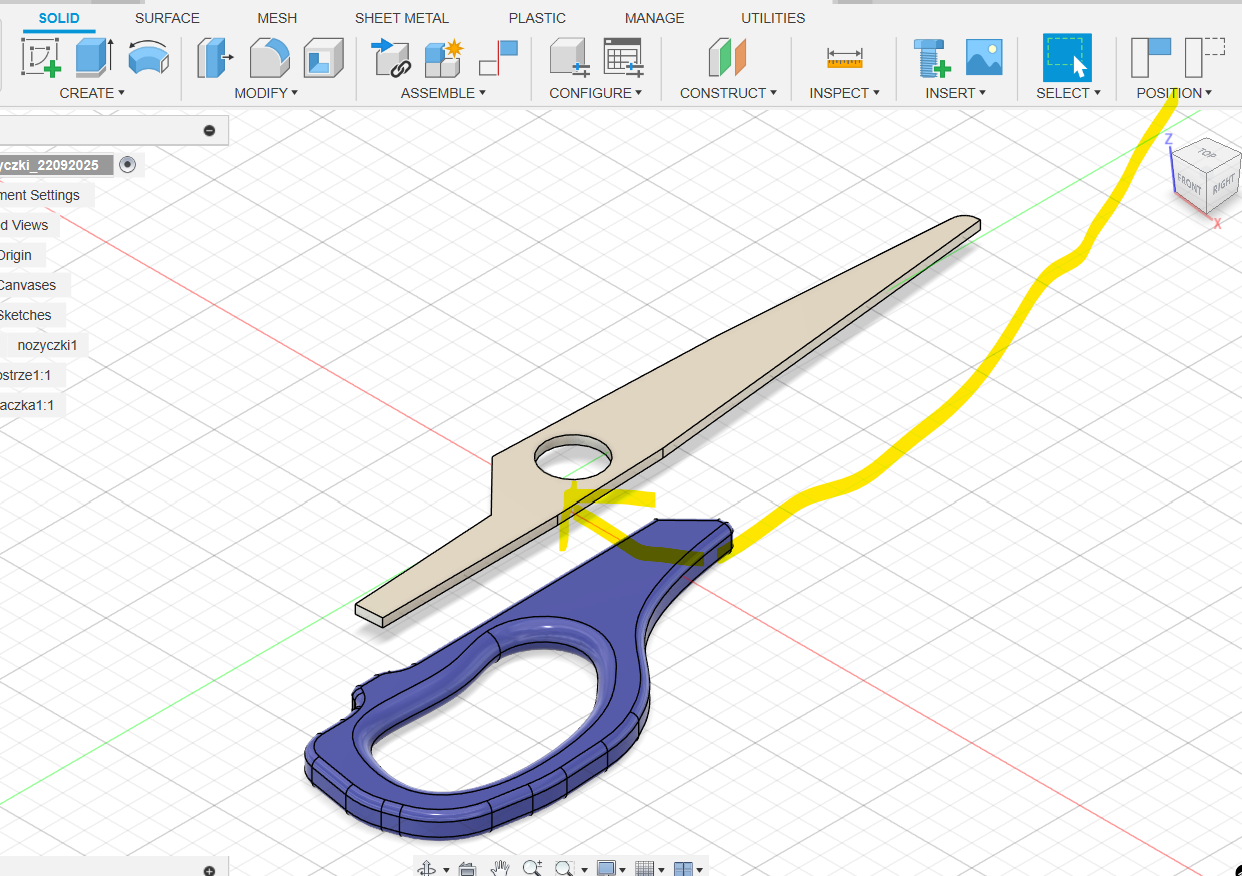Open the SURFACE tab
This screenshot has height=876, width=1242.
click(x=167, y=18)
